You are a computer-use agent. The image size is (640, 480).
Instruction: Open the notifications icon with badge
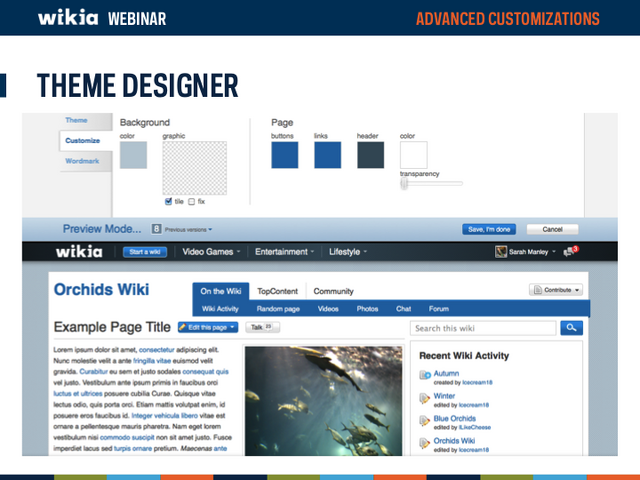pyautogui.click(x=571, y=251)
